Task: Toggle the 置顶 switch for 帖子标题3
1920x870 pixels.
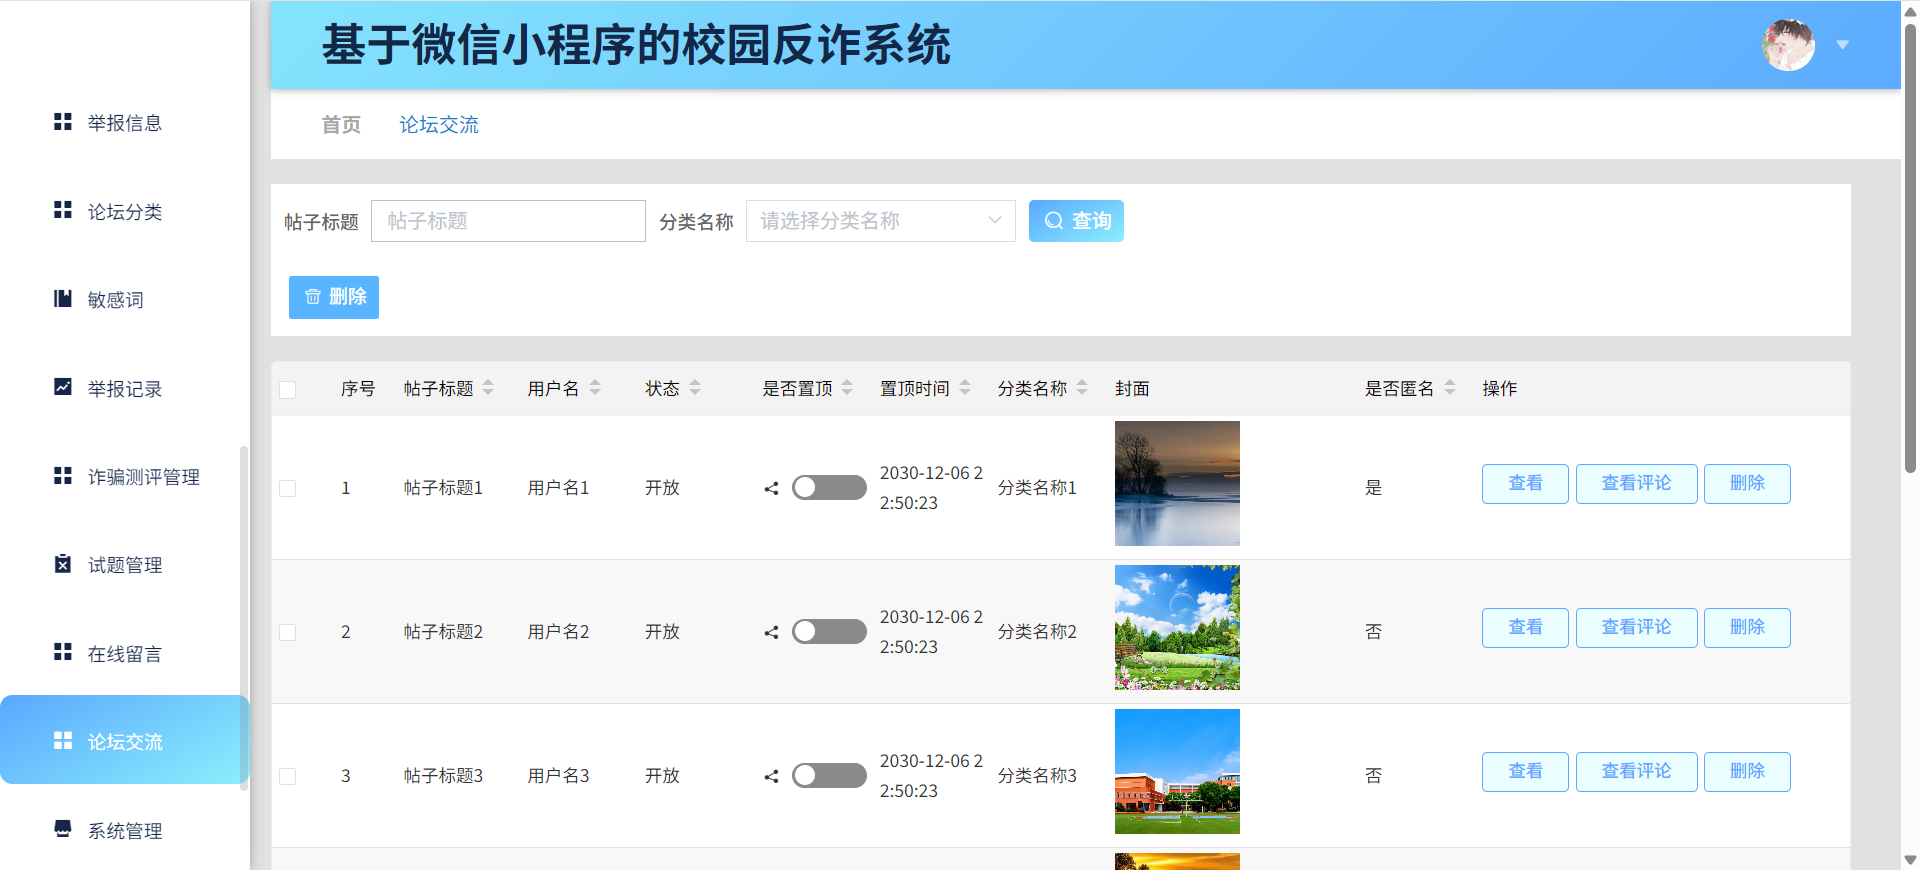Action: [829, 776]
